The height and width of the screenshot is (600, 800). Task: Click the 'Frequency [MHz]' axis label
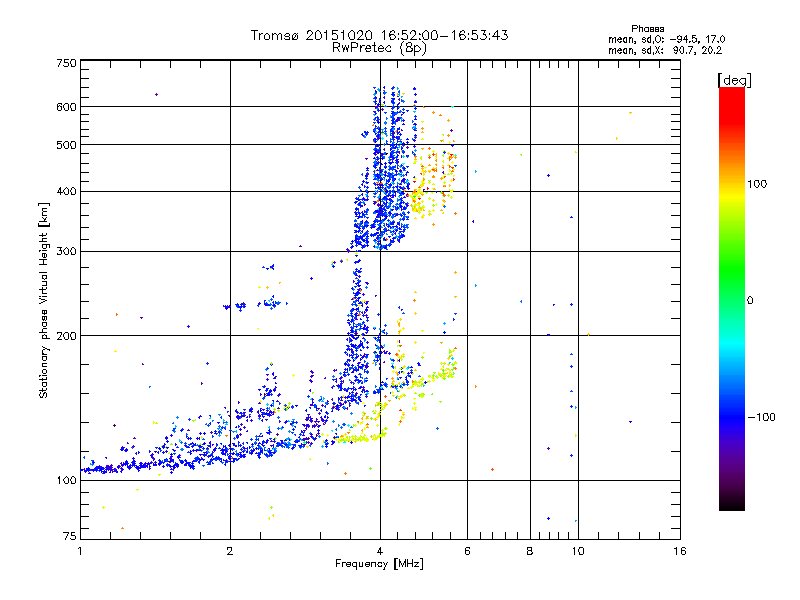[x=379, y=564]
